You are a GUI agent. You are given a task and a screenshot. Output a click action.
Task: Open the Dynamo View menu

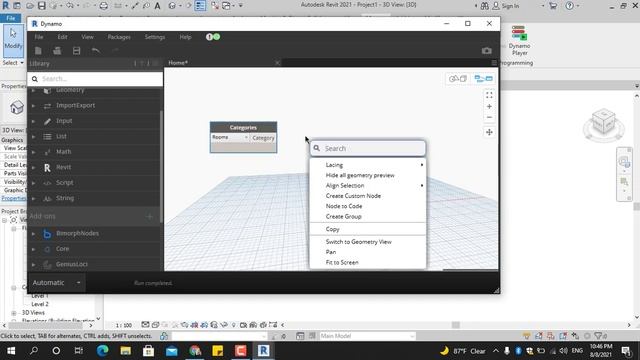pyautogui.click(x=87, y=37)
